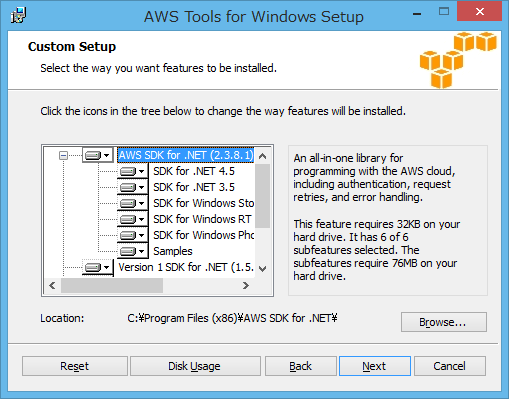Select AWS SDK for .NET (2.3.8.1) tree item
Image resolution: width=509 pixels, height=399 pixels.
pyautogui.click(x=186, y=155)
